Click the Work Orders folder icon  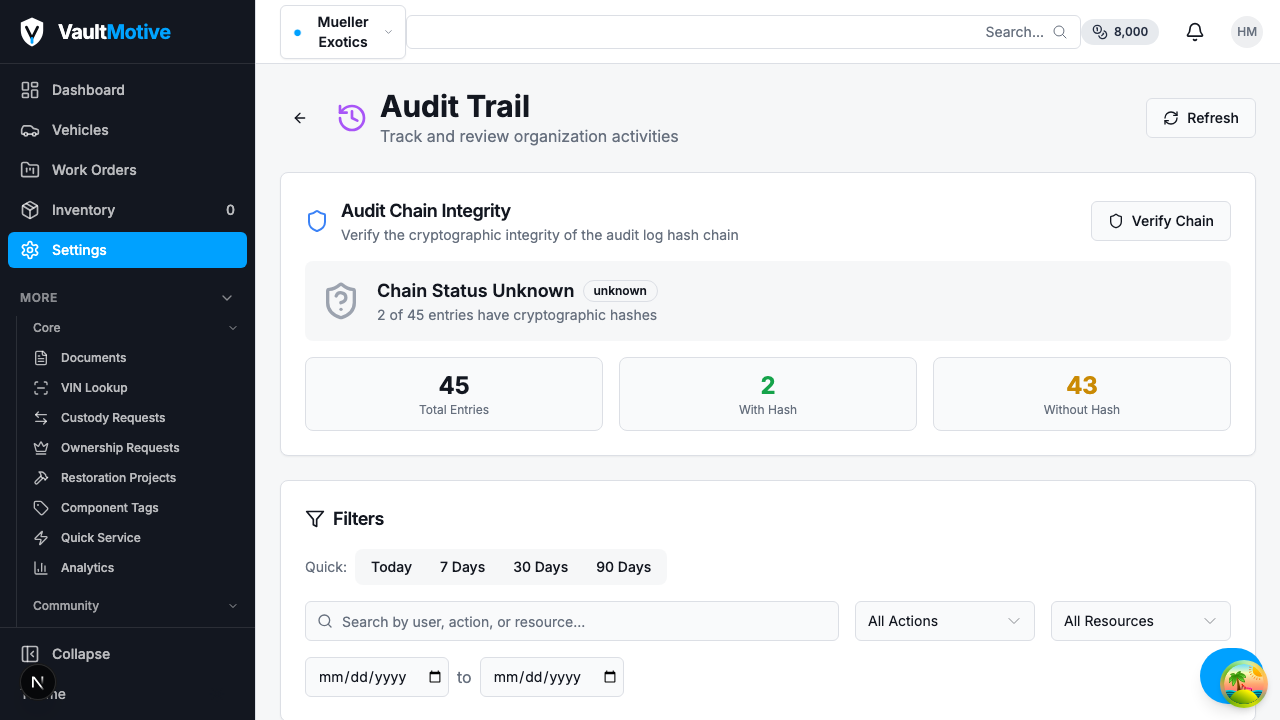30,170
